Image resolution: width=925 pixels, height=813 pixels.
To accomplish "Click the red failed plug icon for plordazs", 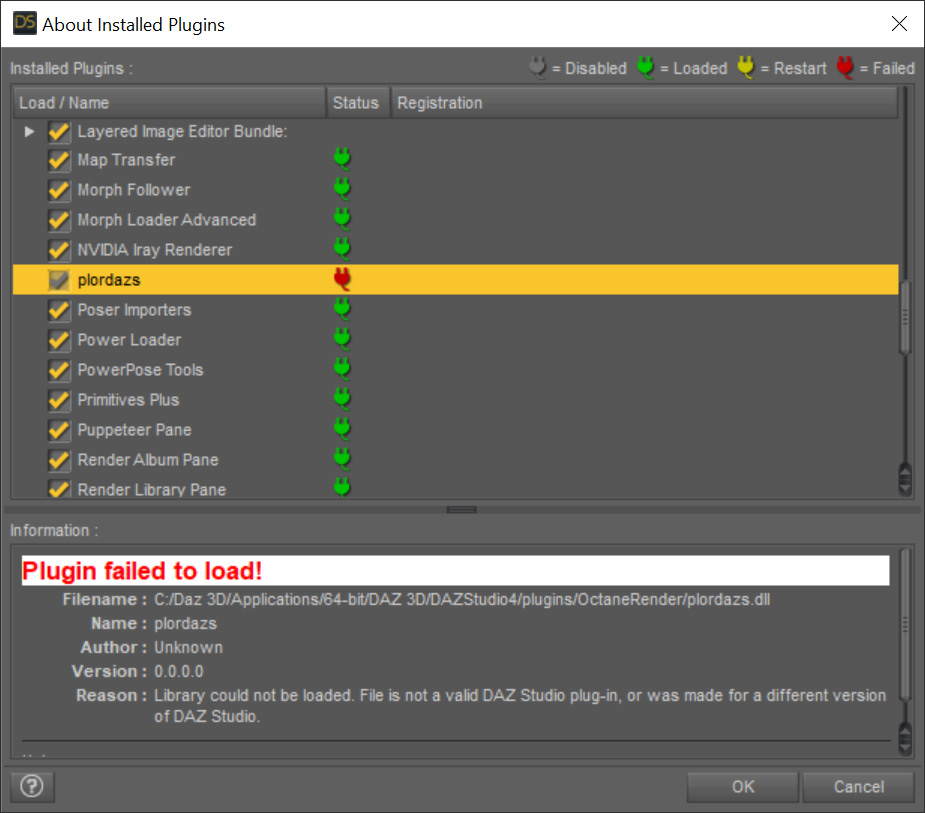I will coord(342,279).
